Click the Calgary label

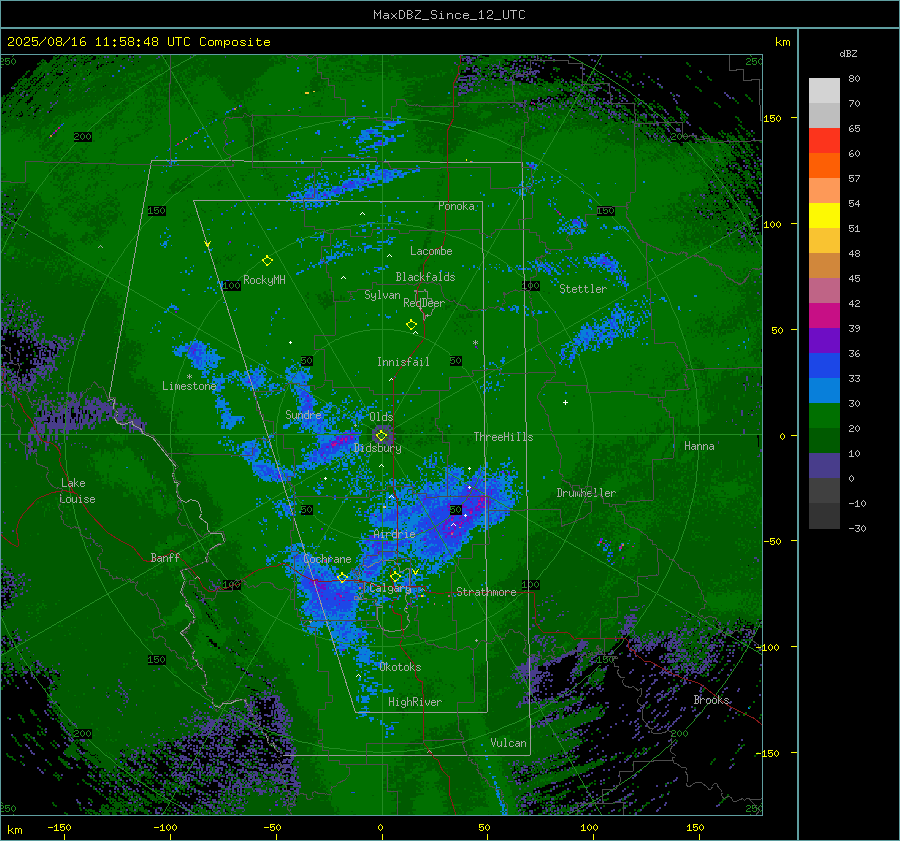pyautogui.click(x=390, y=588)
